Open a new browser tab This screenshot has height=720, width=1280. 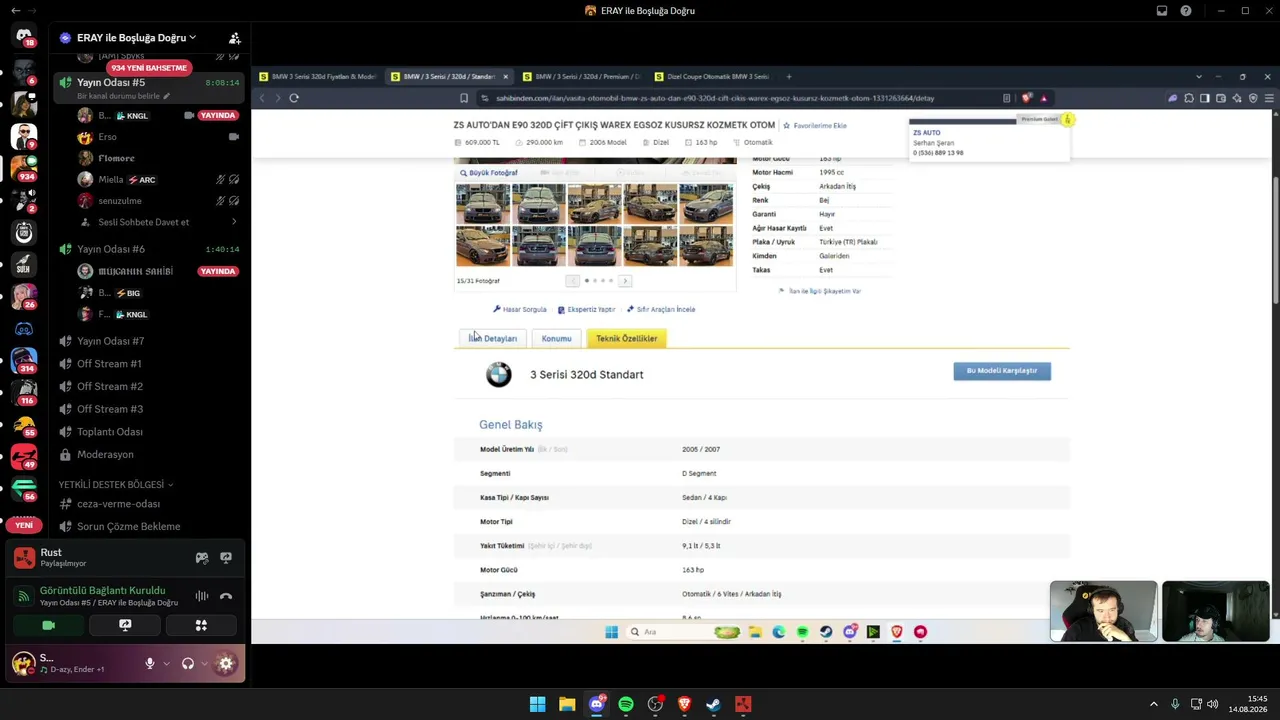(789, 77)
